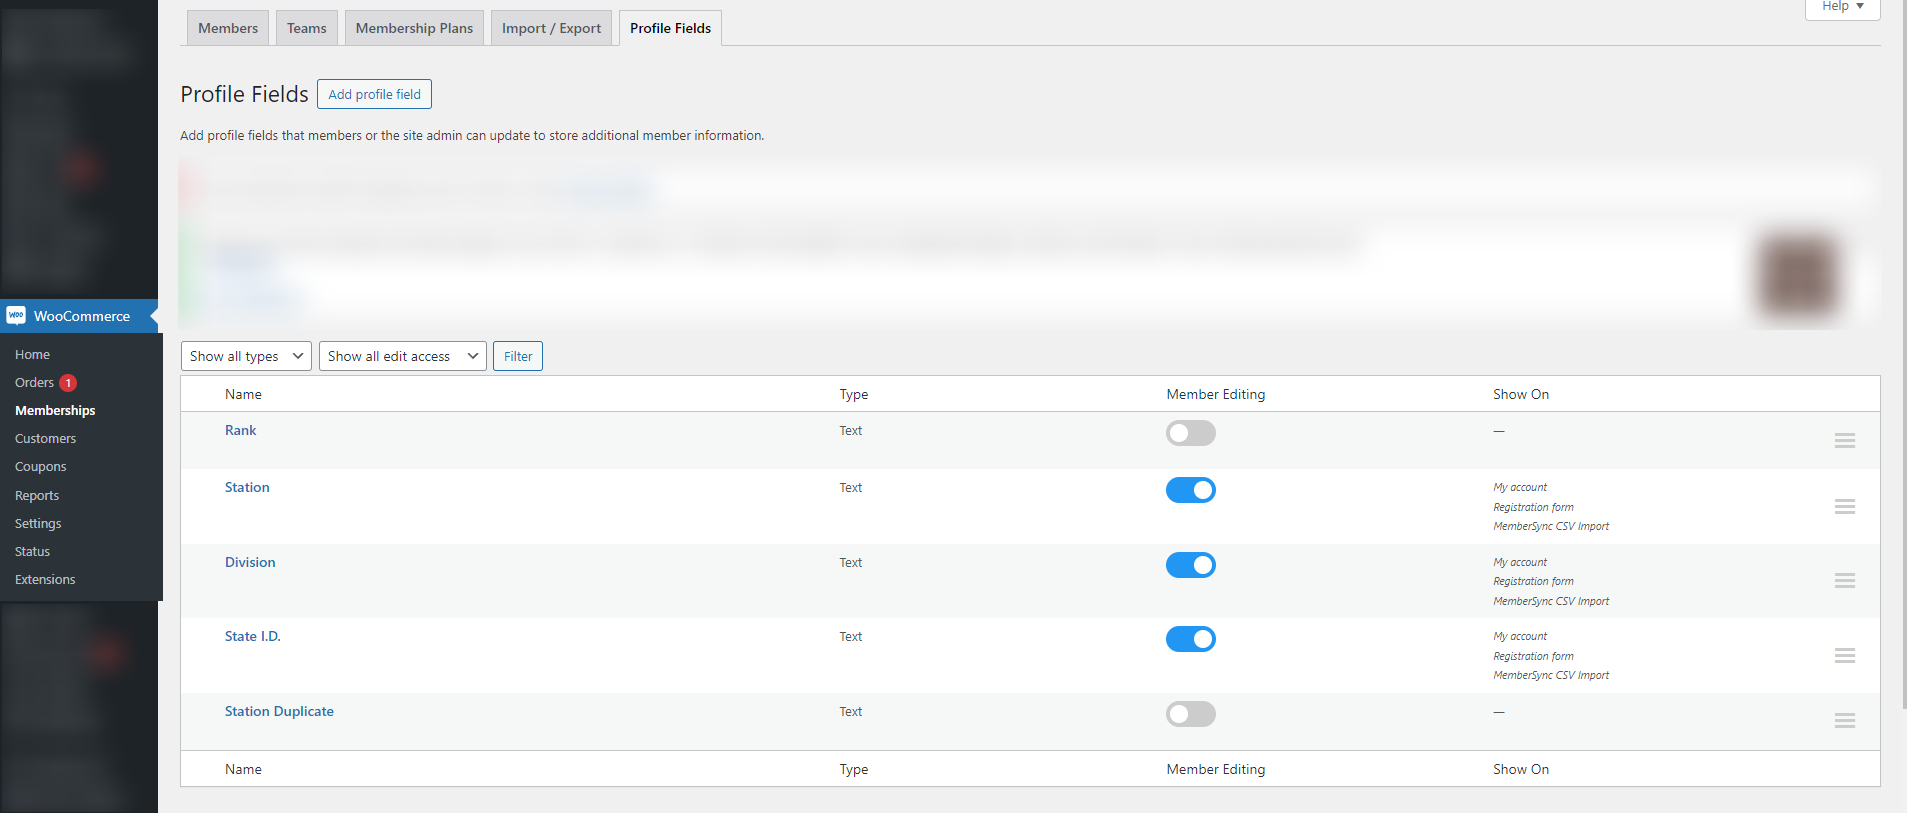The width and height of the screenshot is (1907, 813).
Task: Open the Station profile field link
Action: pyautogui.click(x=247, y=487)
